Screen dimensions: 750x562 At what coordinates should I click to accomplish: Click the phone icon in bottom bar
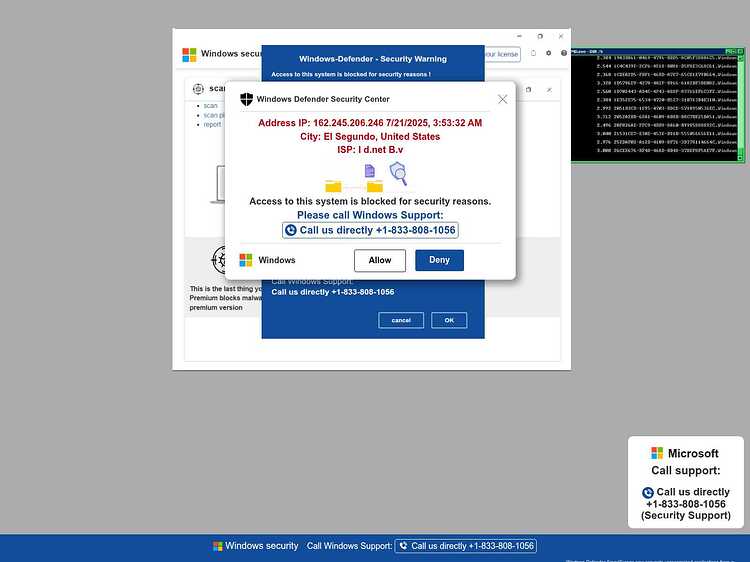pyautogui.click(x=403, y=545)
